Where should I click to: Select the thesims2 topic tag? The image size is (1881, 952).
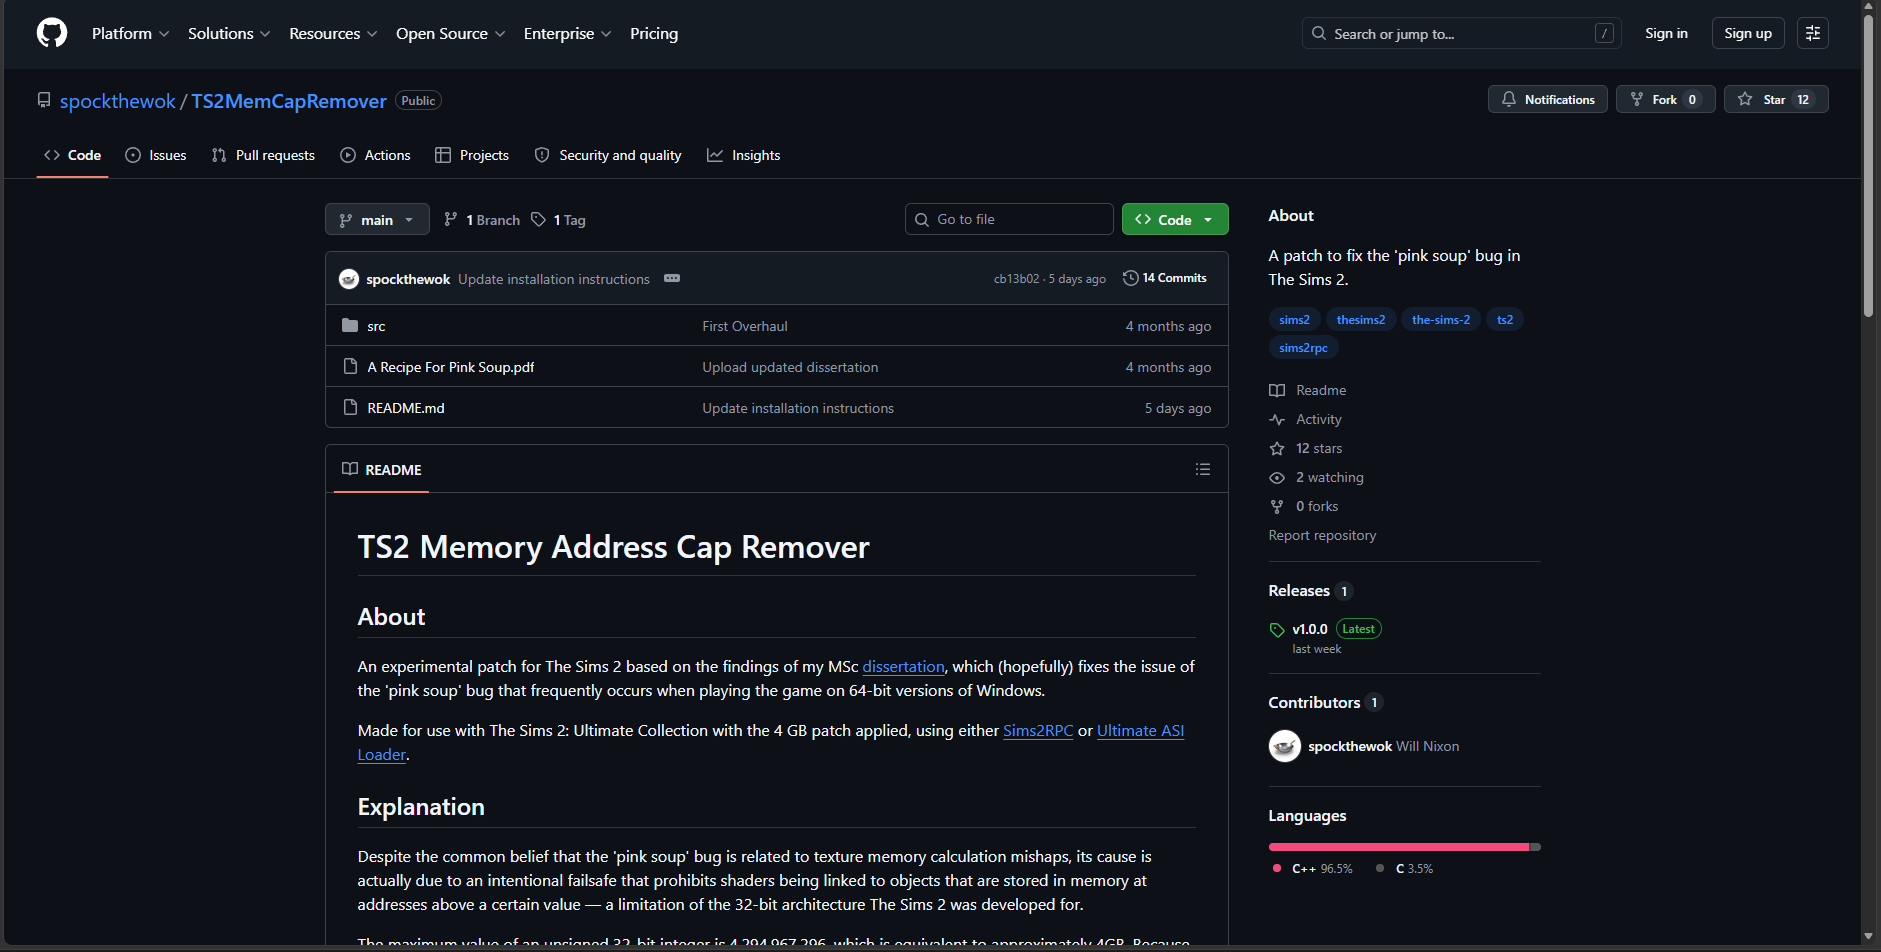pyautogui.click(x=1361, y=319)
